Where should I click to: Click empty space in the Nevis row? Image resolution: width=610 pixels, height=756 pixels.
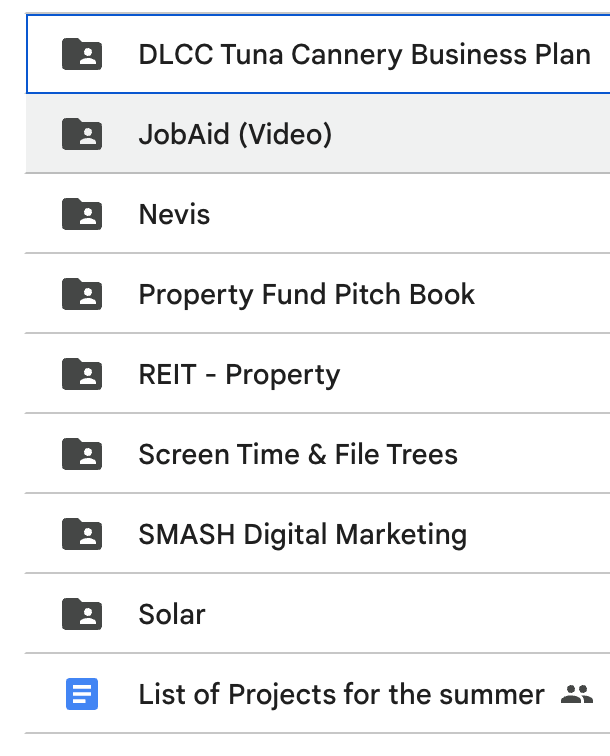point(410,214)
